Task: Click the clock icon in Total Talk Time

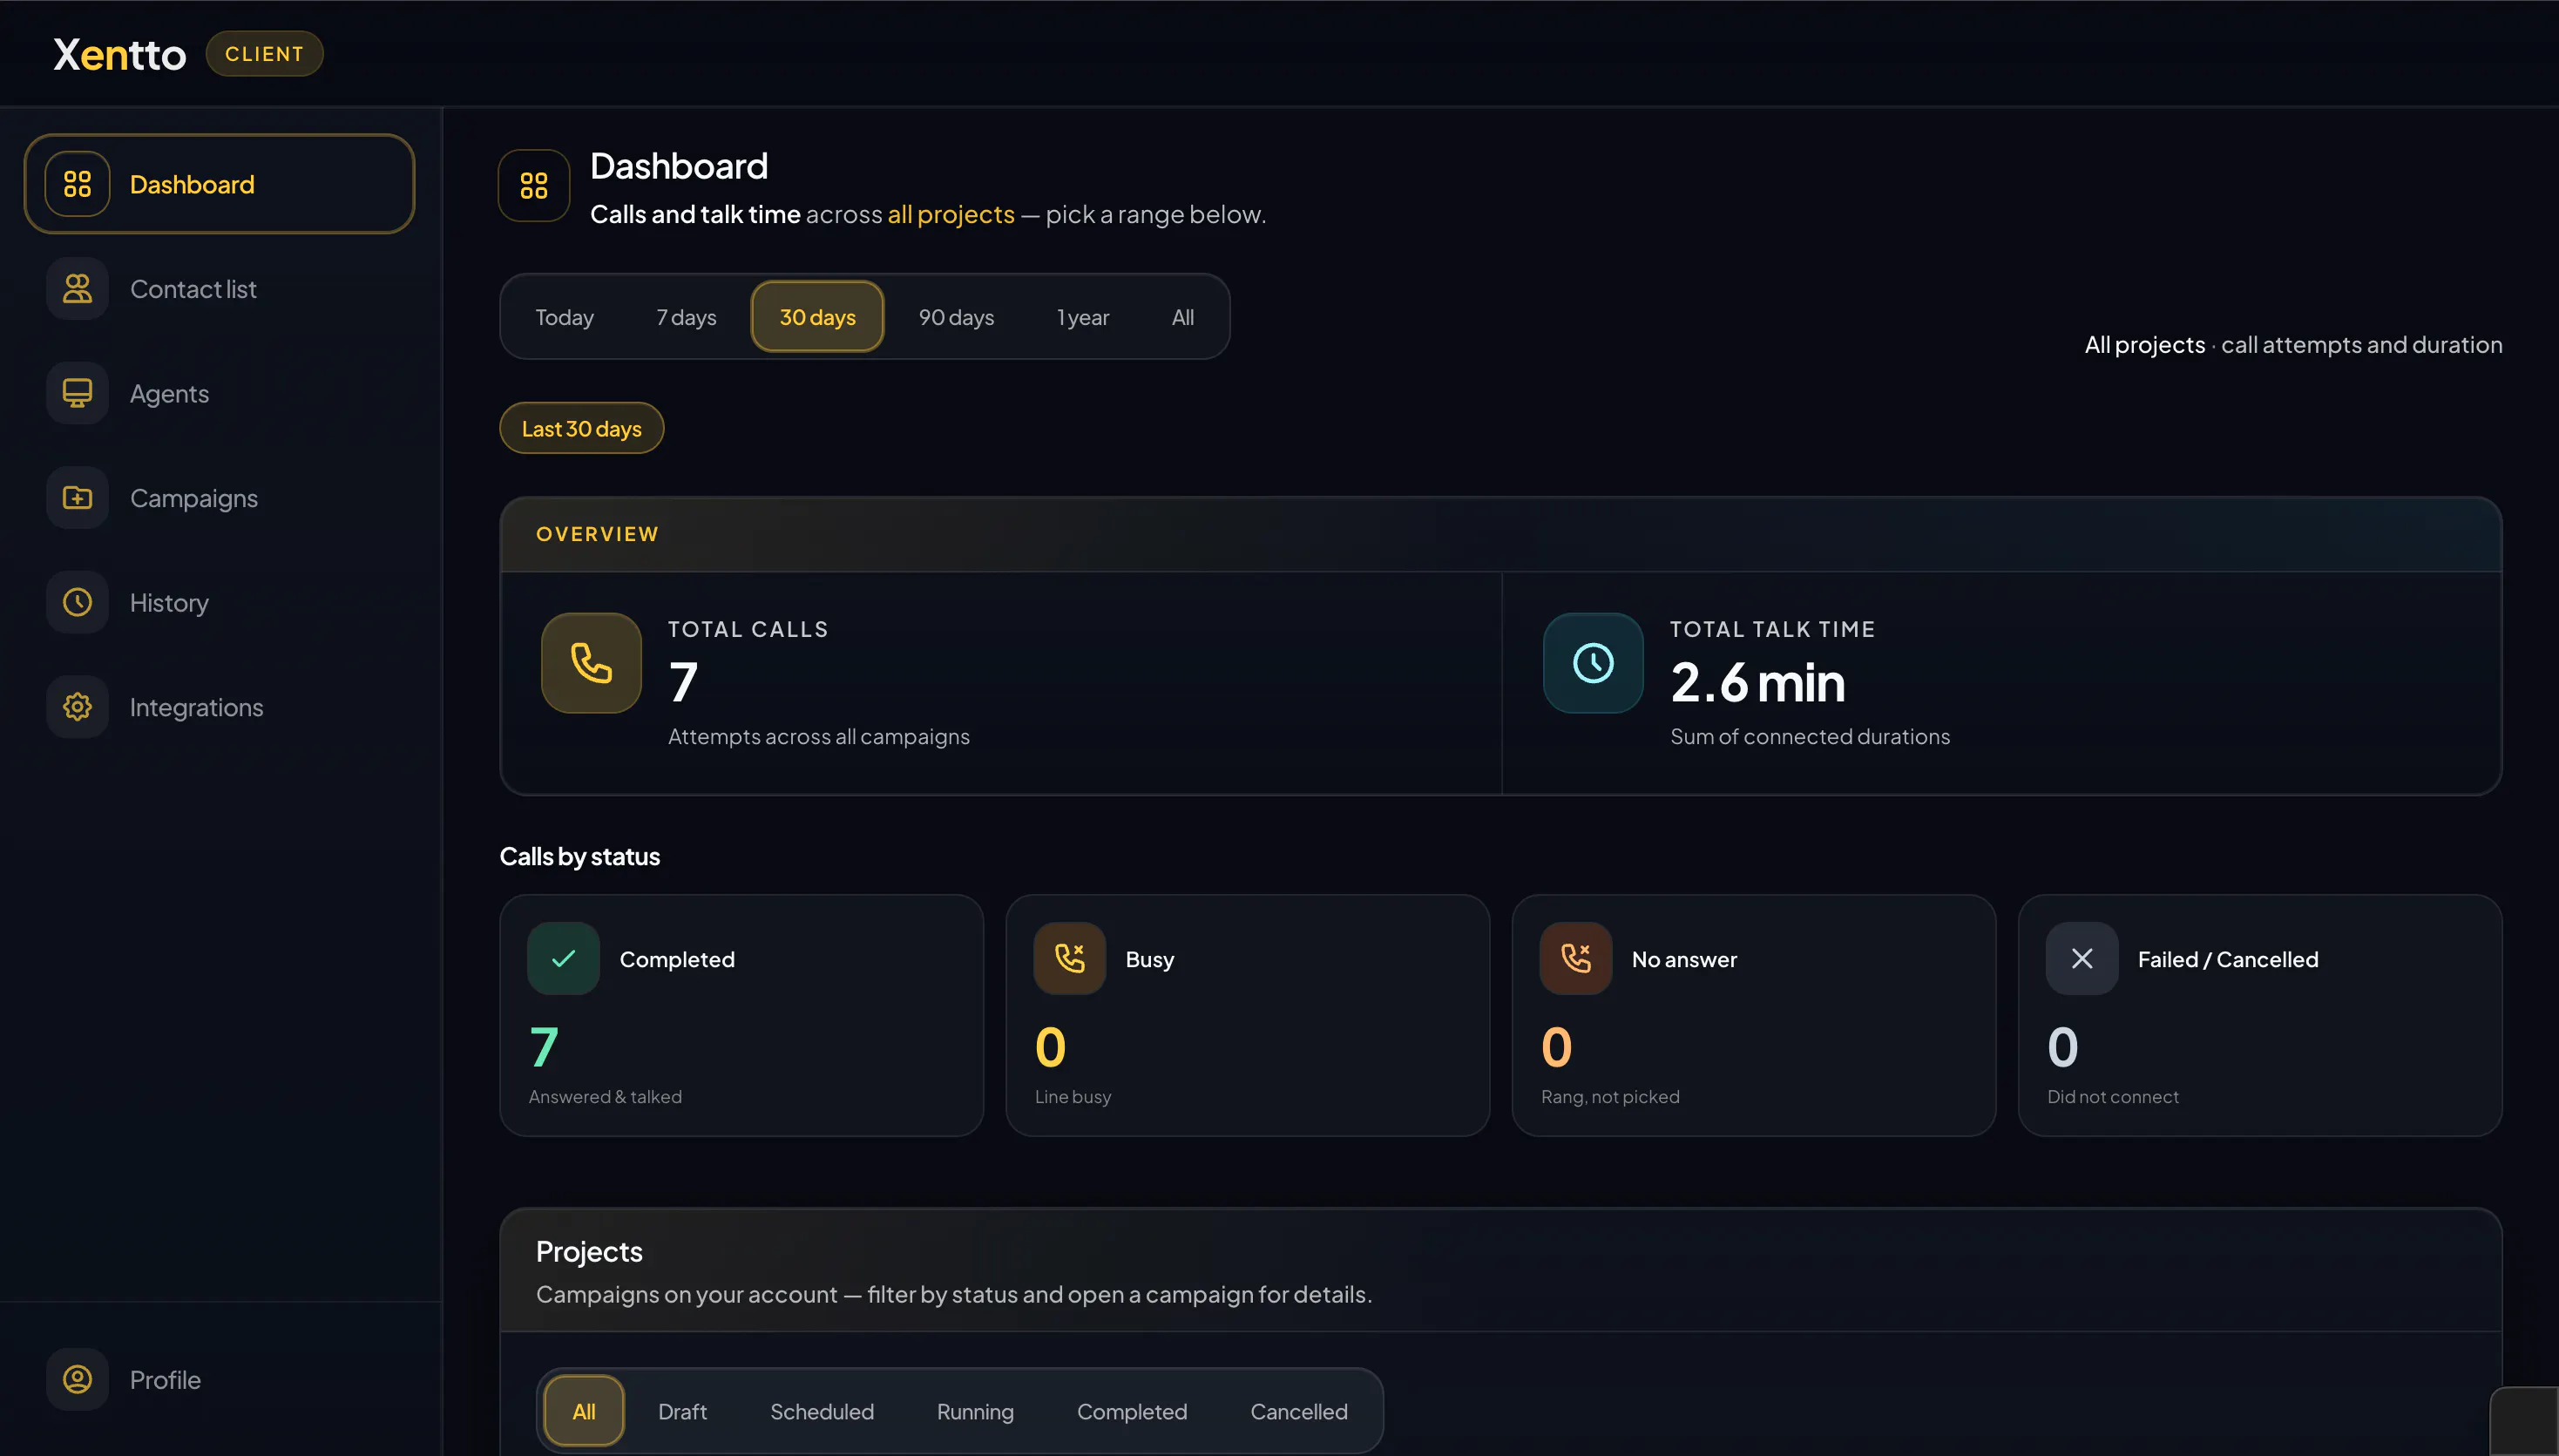Action: (x=1593, y=663)
